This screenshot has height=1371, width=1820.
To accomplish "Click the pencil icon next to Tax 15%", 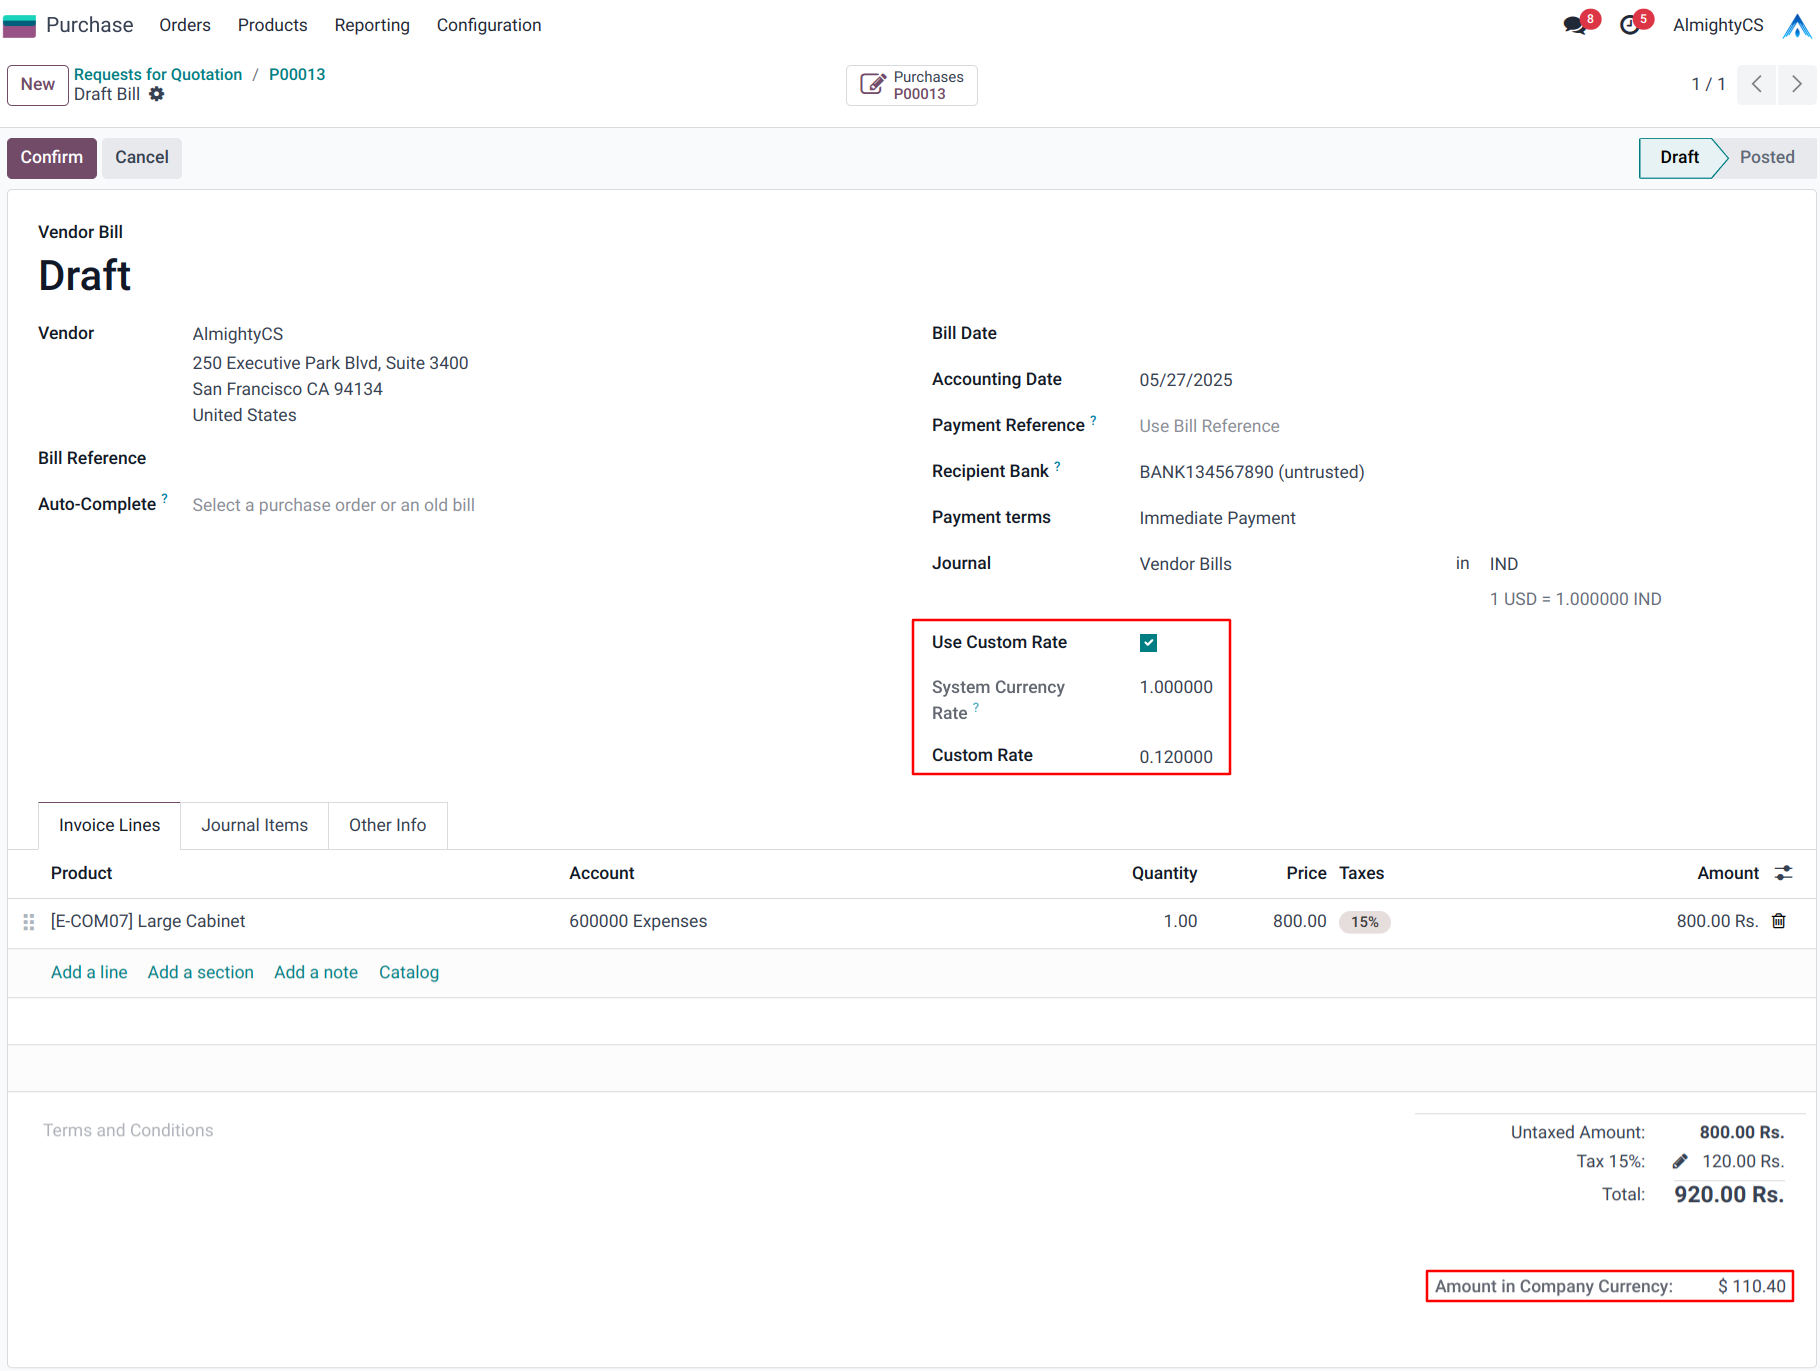I will (1680, 1161).
